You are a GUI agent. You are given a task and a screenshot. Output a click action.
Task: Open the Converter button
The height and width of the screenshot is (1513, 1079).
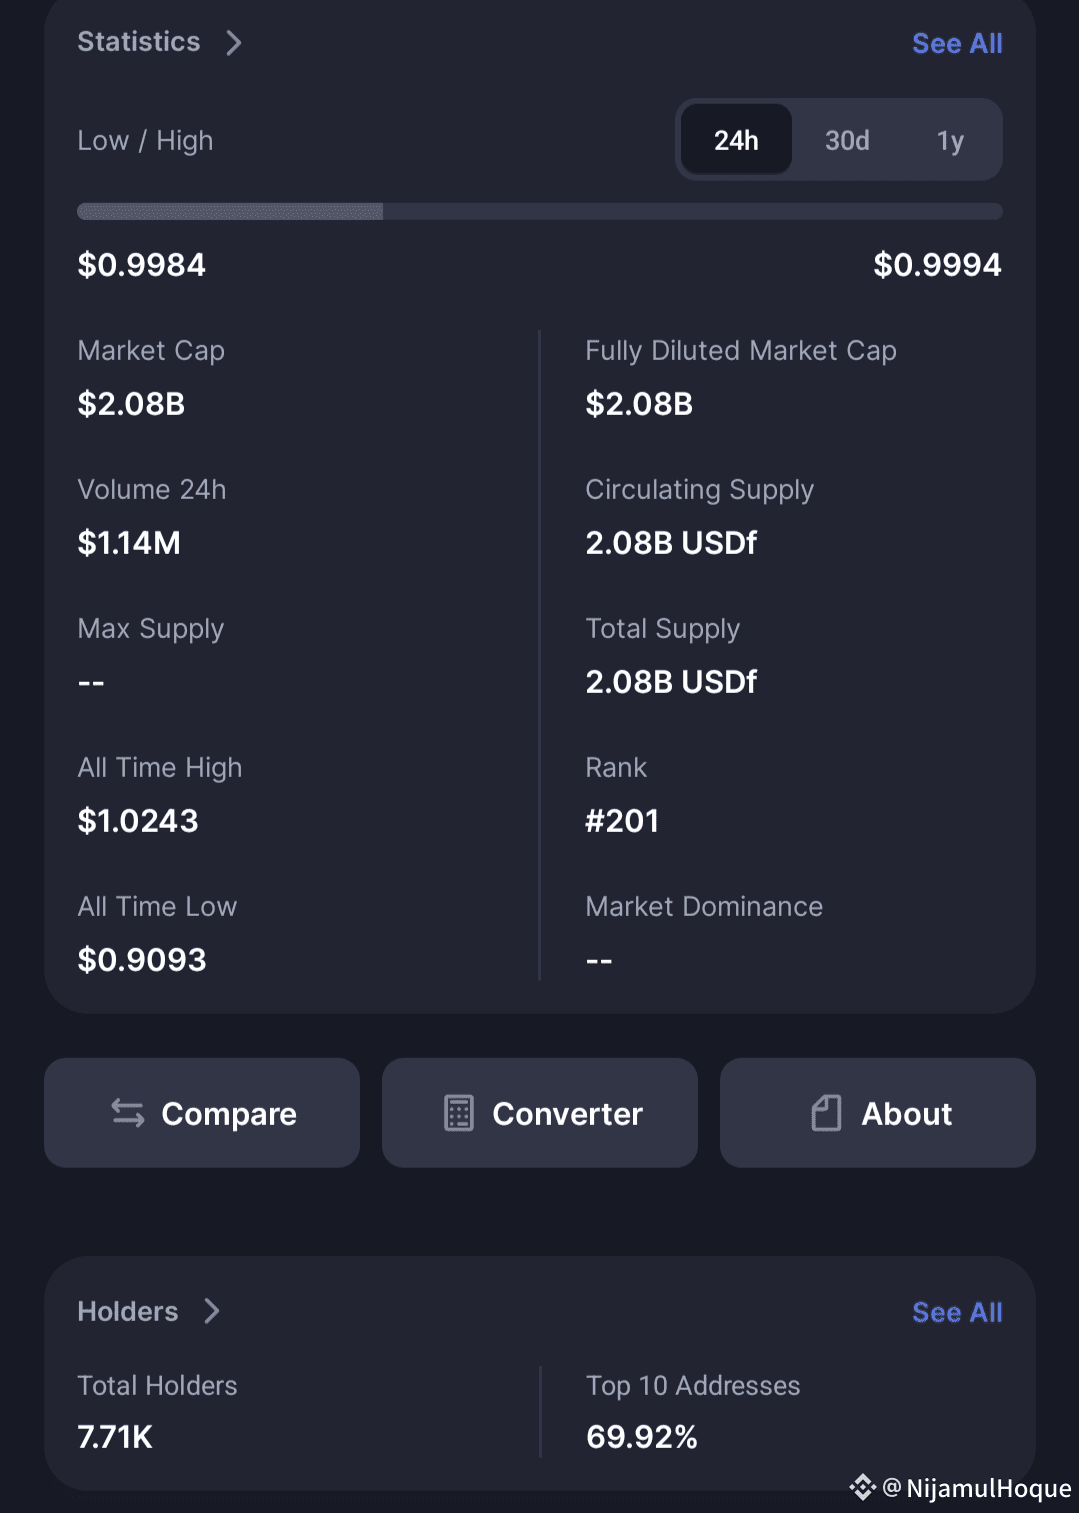click(540, 1113)
